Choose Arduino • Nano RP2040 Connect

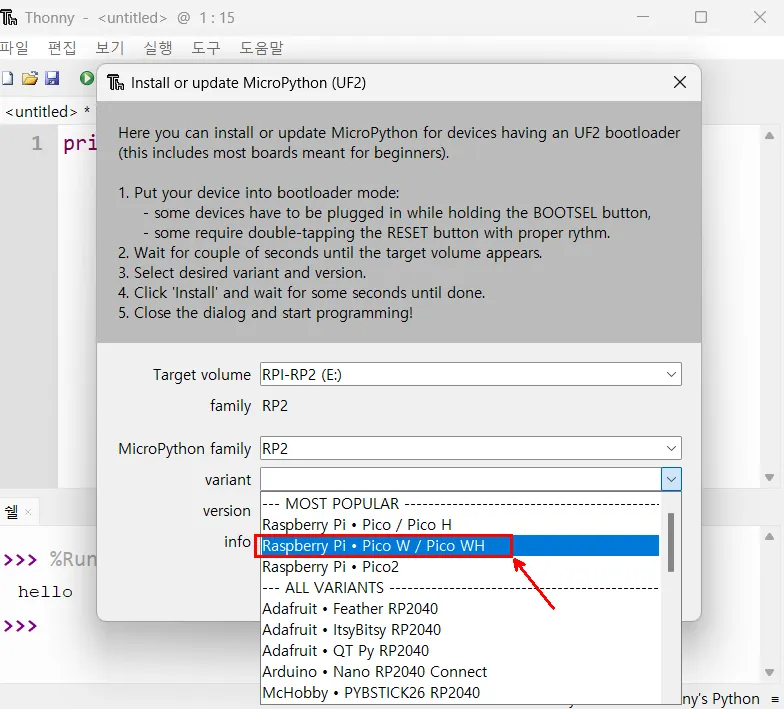(x=460, y=672)
